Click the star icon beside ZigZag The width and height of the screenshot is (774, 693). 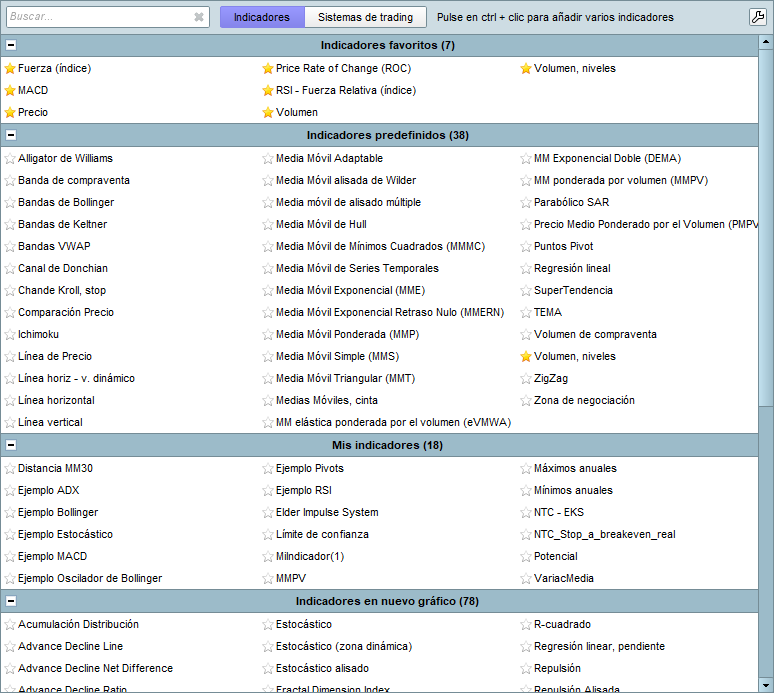526,379
